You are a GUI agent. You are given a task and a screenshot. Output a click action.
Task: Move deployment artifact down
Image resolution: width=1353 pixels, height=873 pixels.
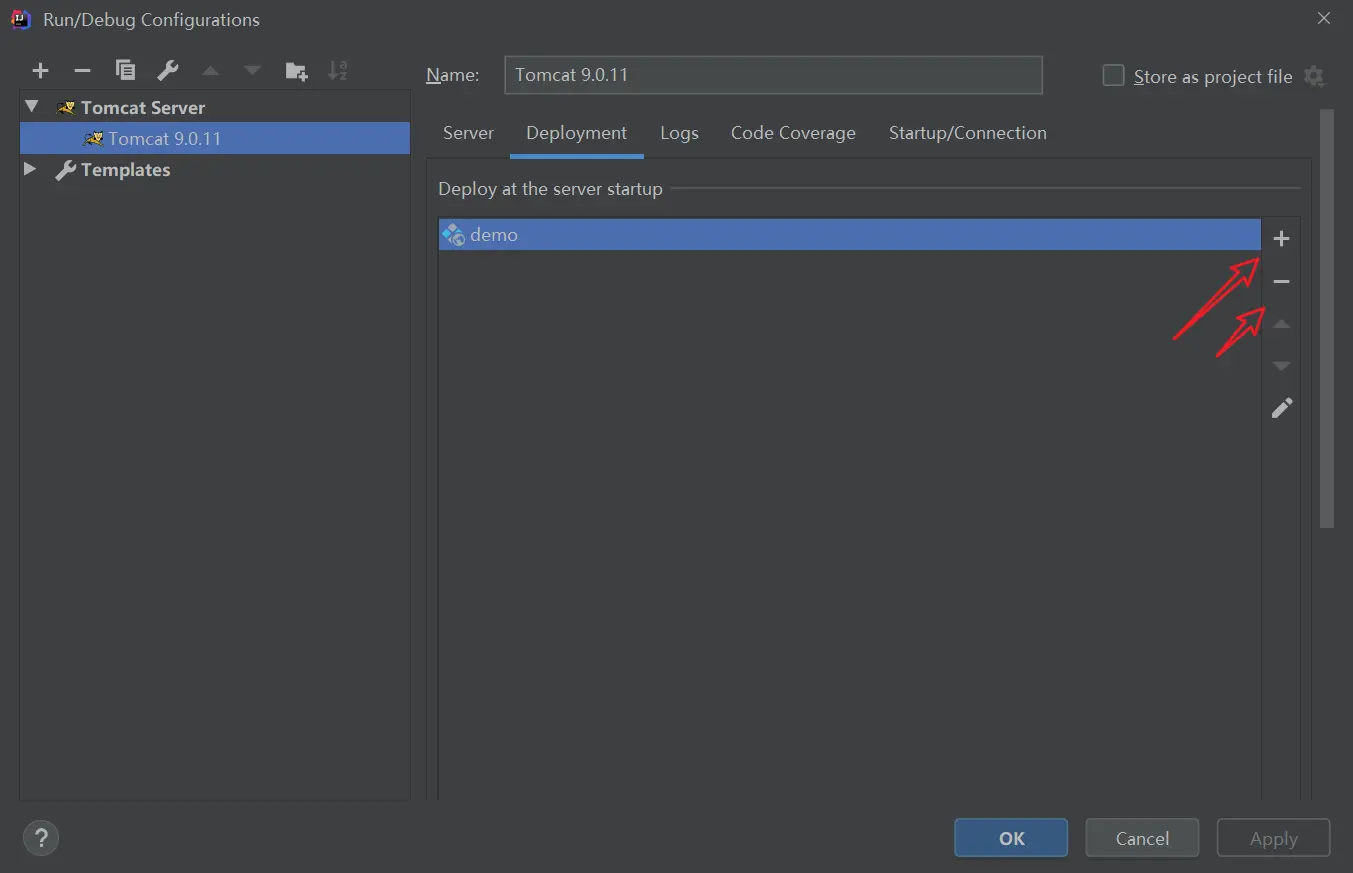(1281, 366)
